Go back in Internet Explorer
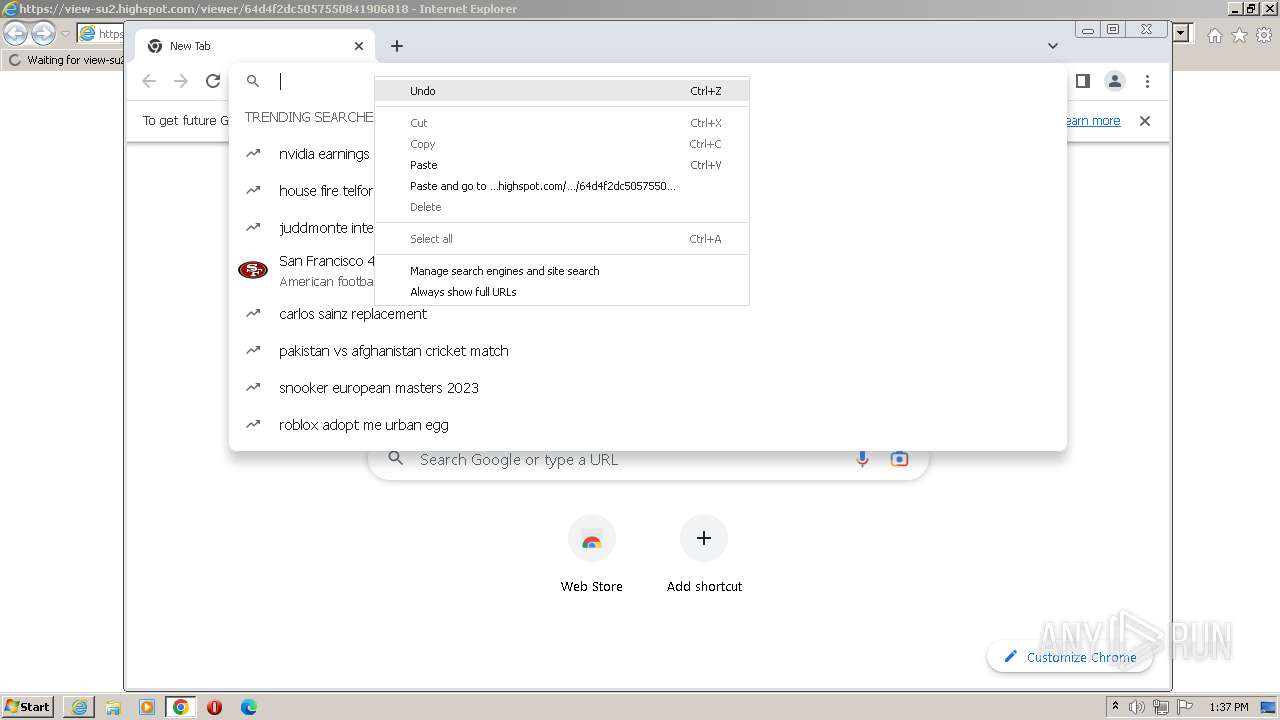The height and width of the screenshot is (720, 1280). [x=16, y=33]
